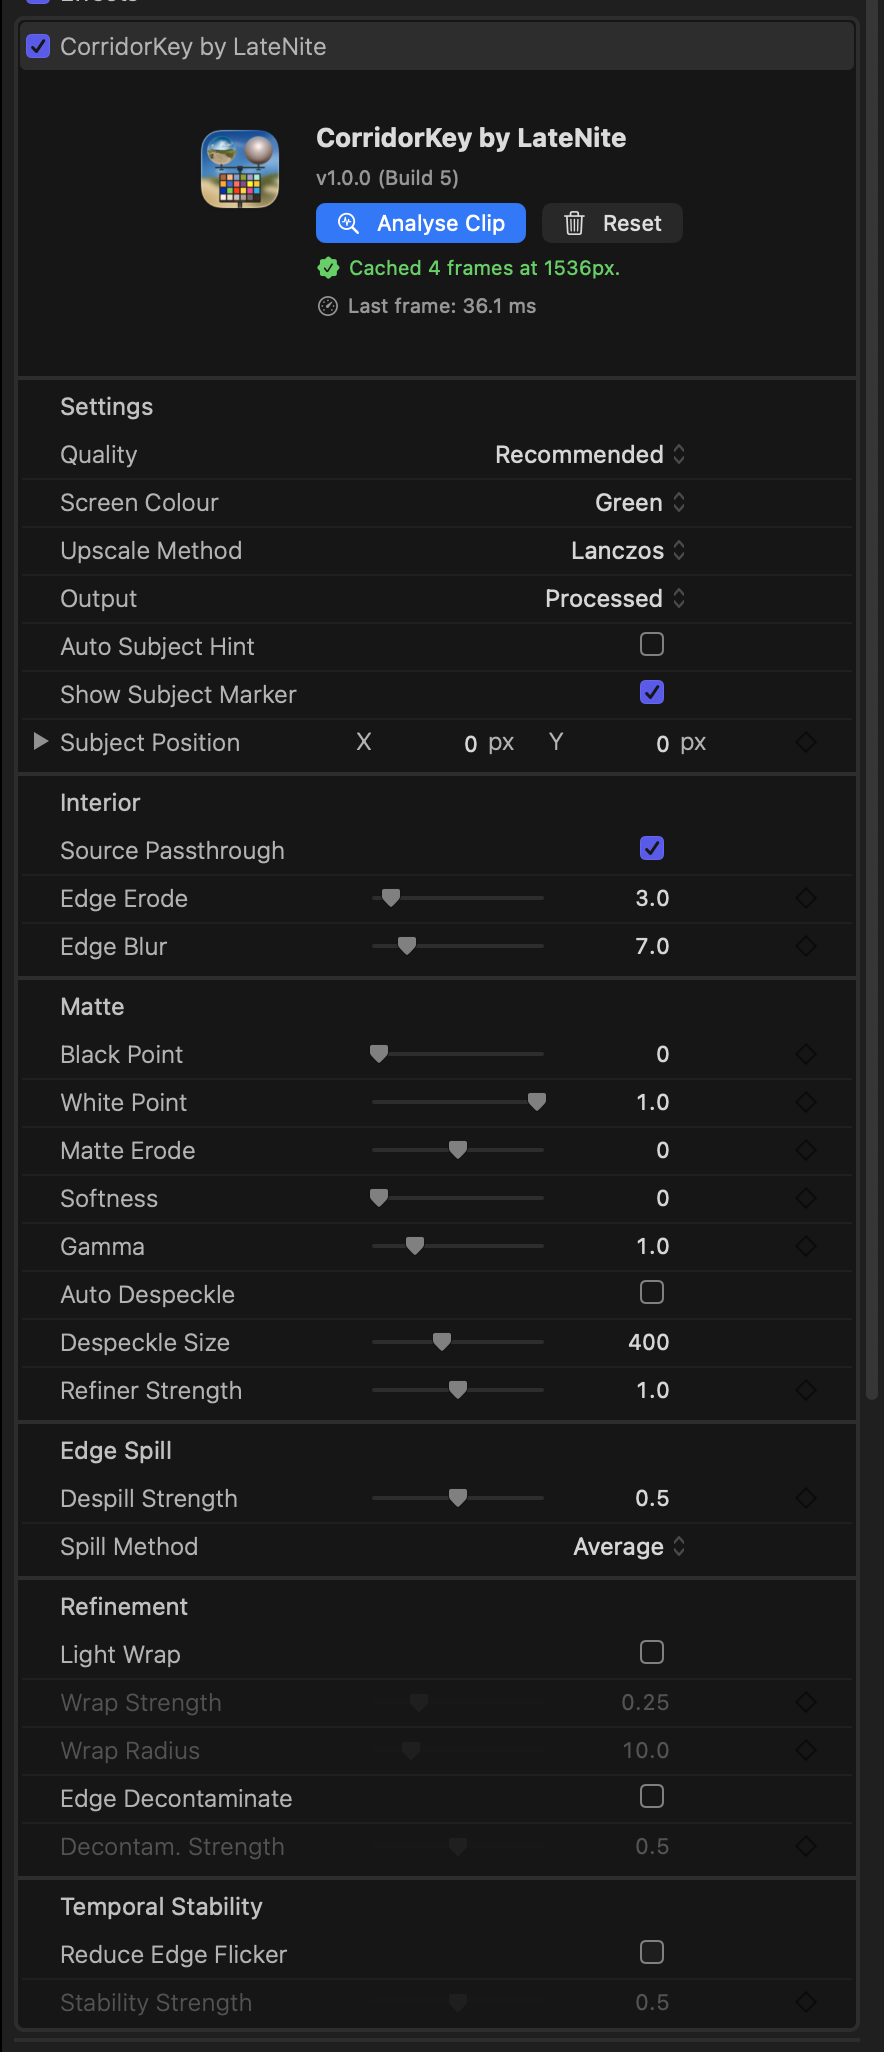The image size is (884, 2052).
Task: Expand the Subject Position disclosure triangle
Action: click(x=40, y=742)
